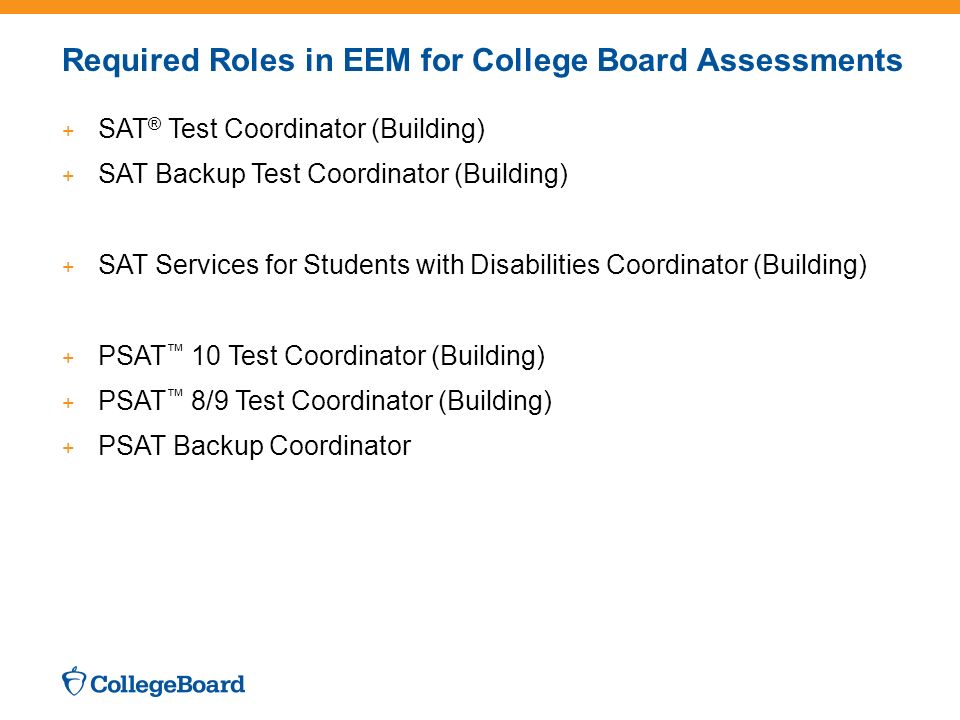
Task: Click the word Assessments in the title
Action: (x=800, y=60)
